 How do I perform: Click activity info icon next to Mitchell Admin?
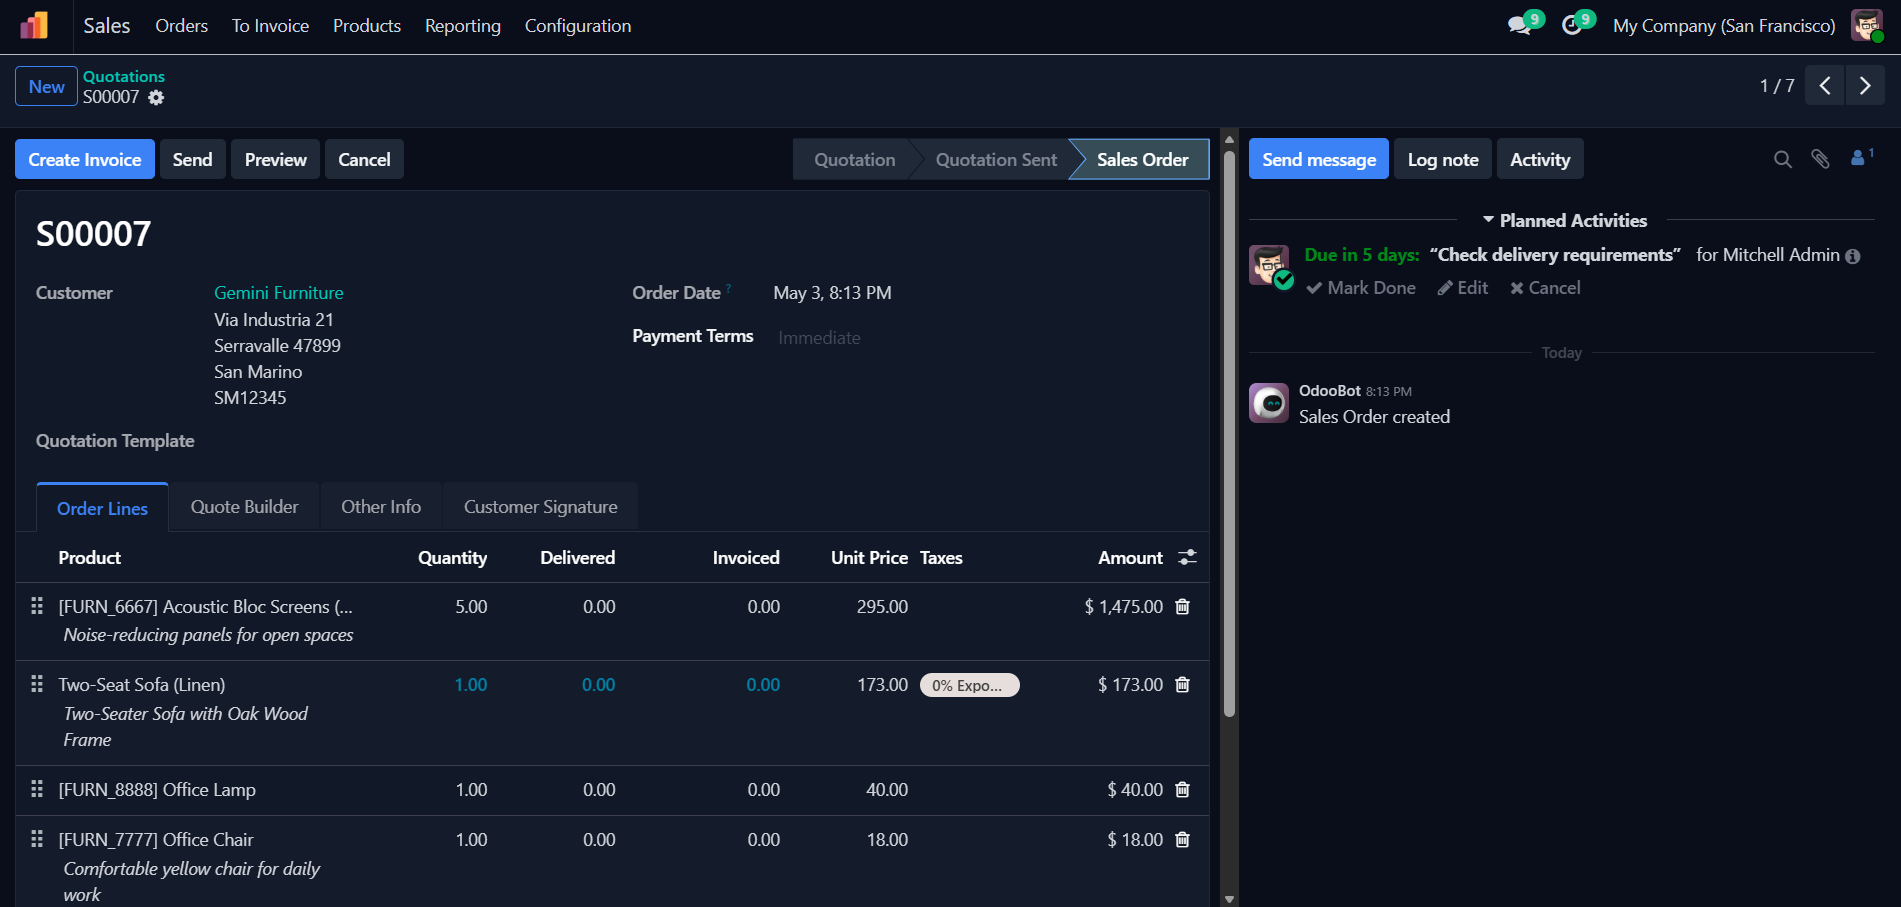(1853, 256)
